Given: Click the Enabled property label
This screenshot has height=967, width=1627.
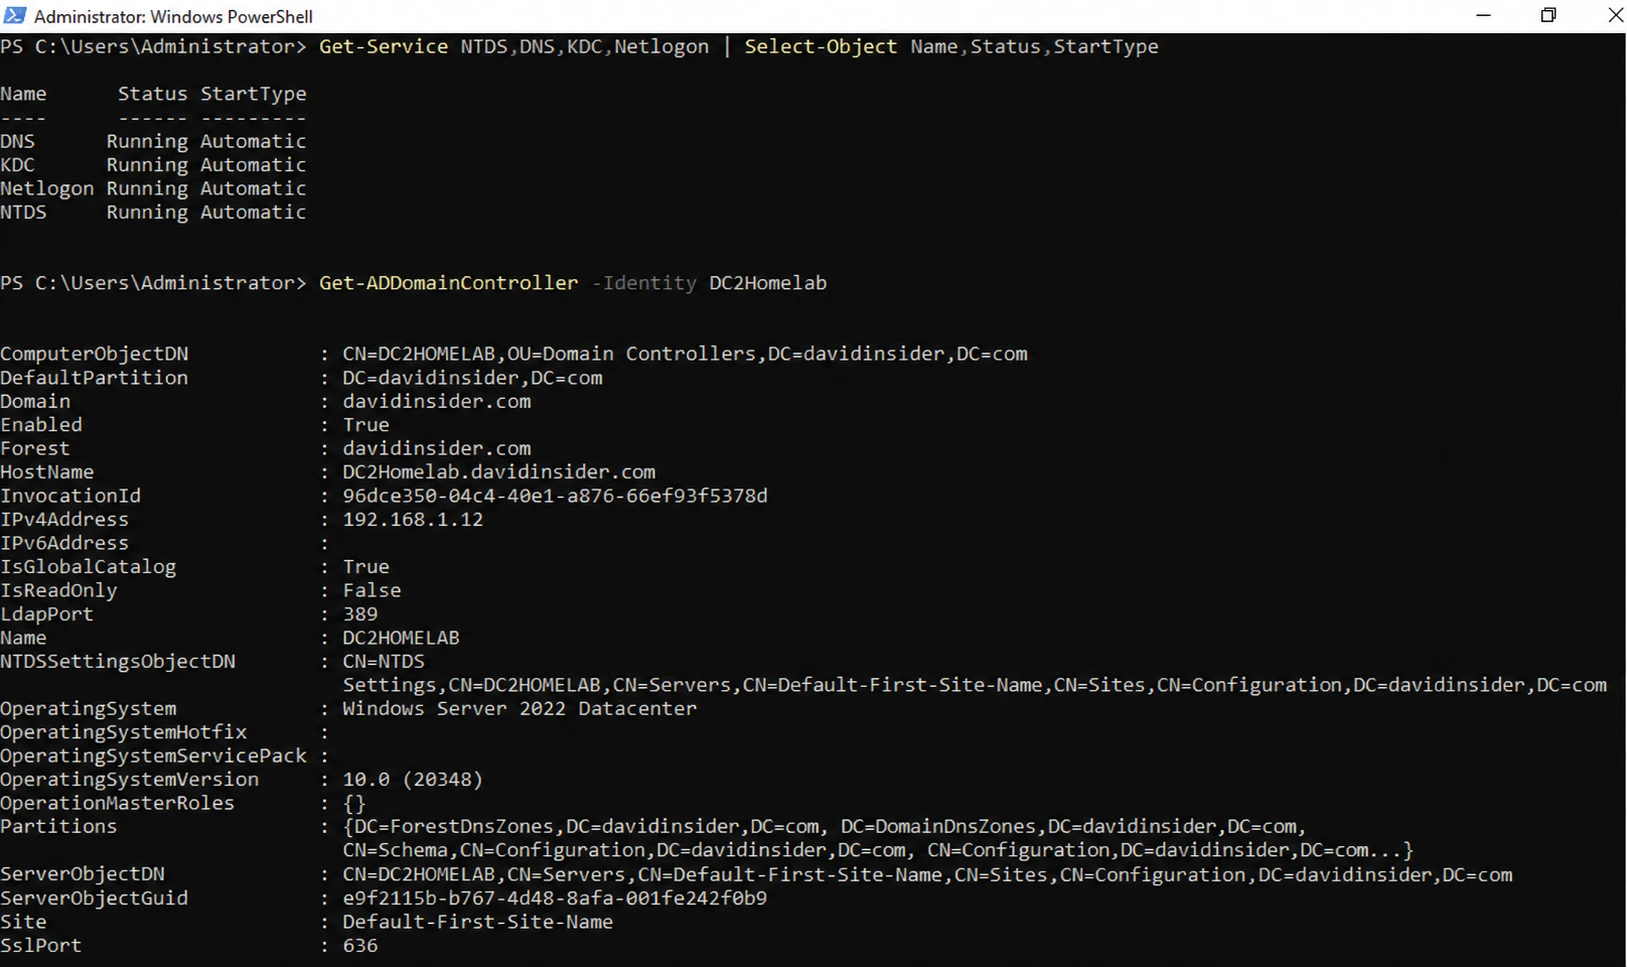Looking at the screenshot, I should (x=41, y=425).
